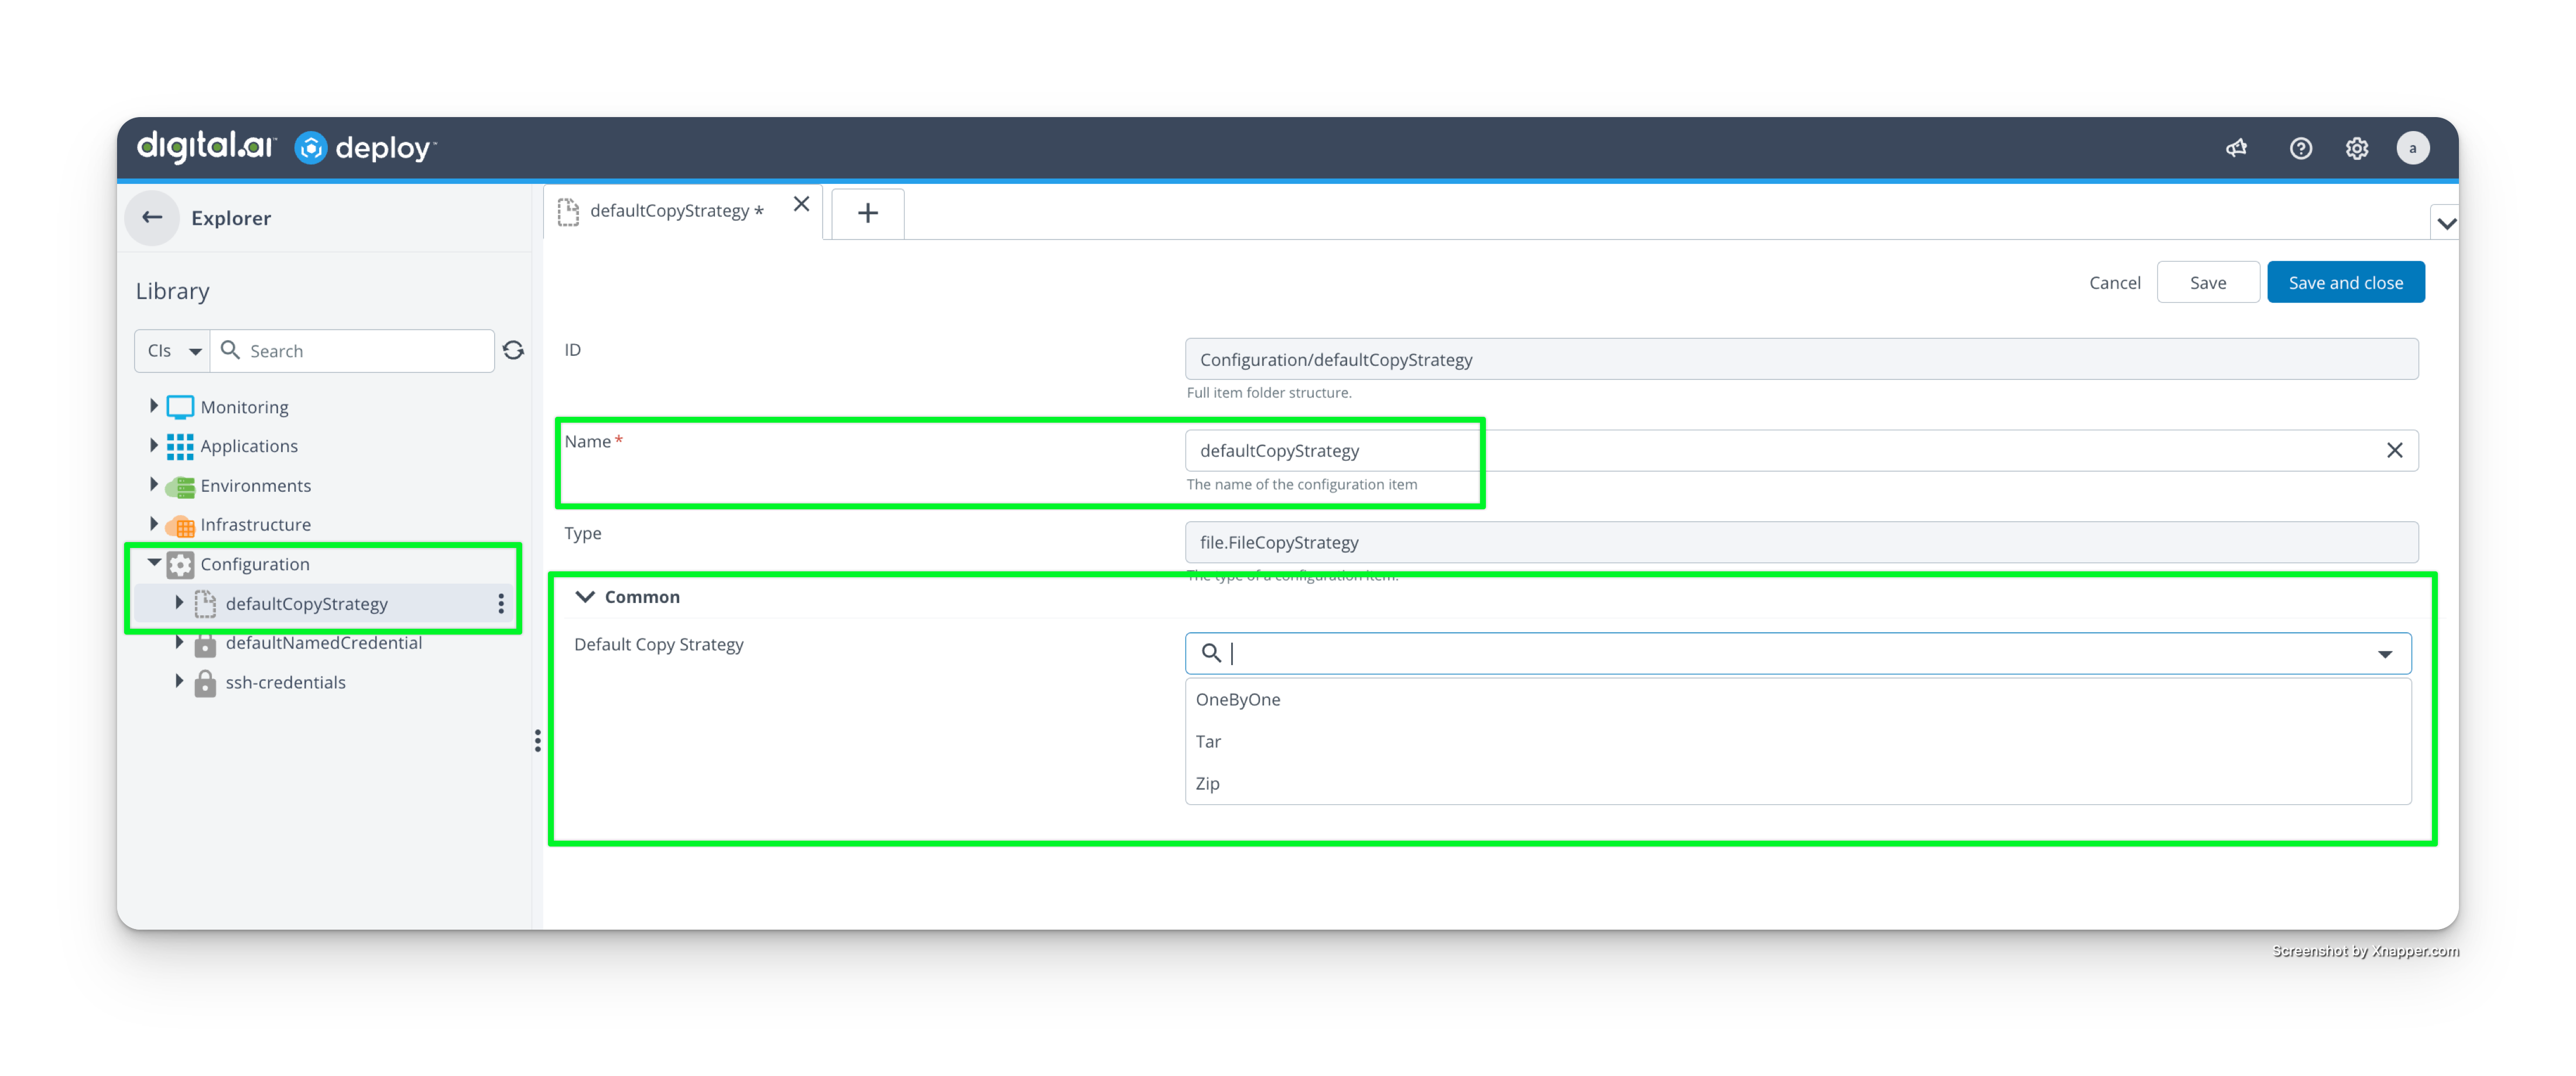Screen dimensions: 2576x1076
Task: Open the CIs filter dropdown
Action: tap(174, 351)
